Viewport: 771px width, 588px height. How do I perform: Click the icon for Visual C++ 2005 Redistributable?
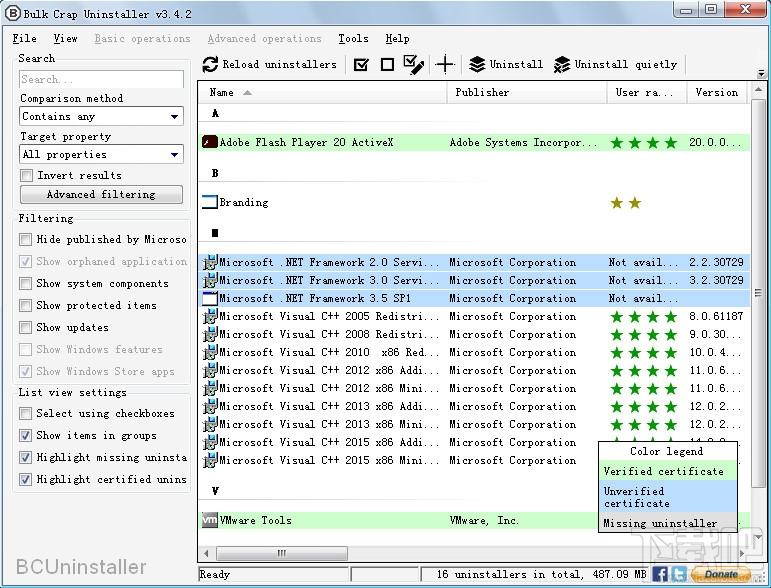tap(210, 316)
